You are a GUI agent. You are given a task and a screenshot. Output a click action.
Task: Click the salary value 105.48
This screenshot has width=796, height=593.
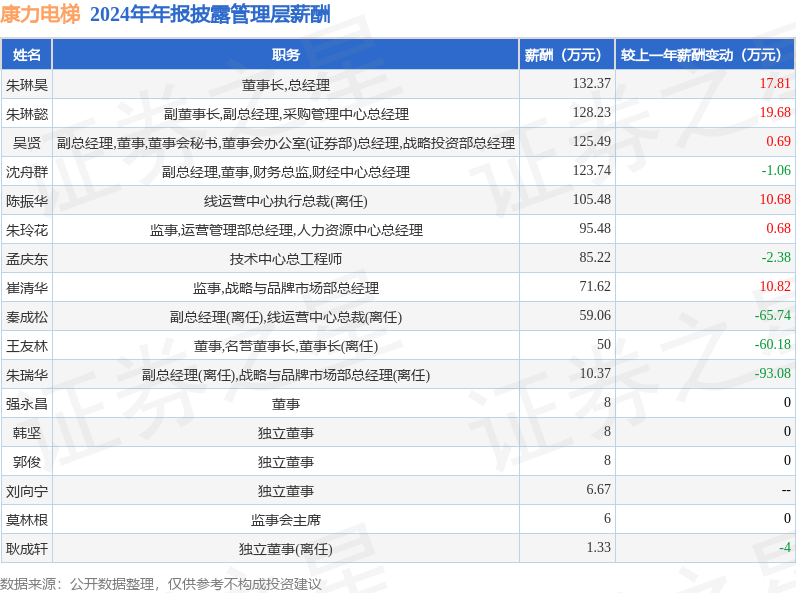[591, 199]
